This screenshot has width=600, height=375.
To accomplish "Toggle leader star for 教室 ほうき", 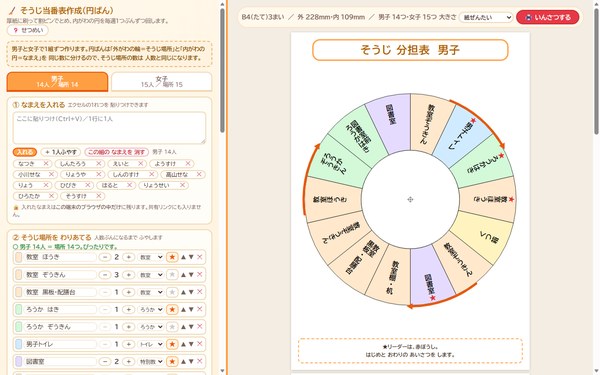I will (172, 257).
